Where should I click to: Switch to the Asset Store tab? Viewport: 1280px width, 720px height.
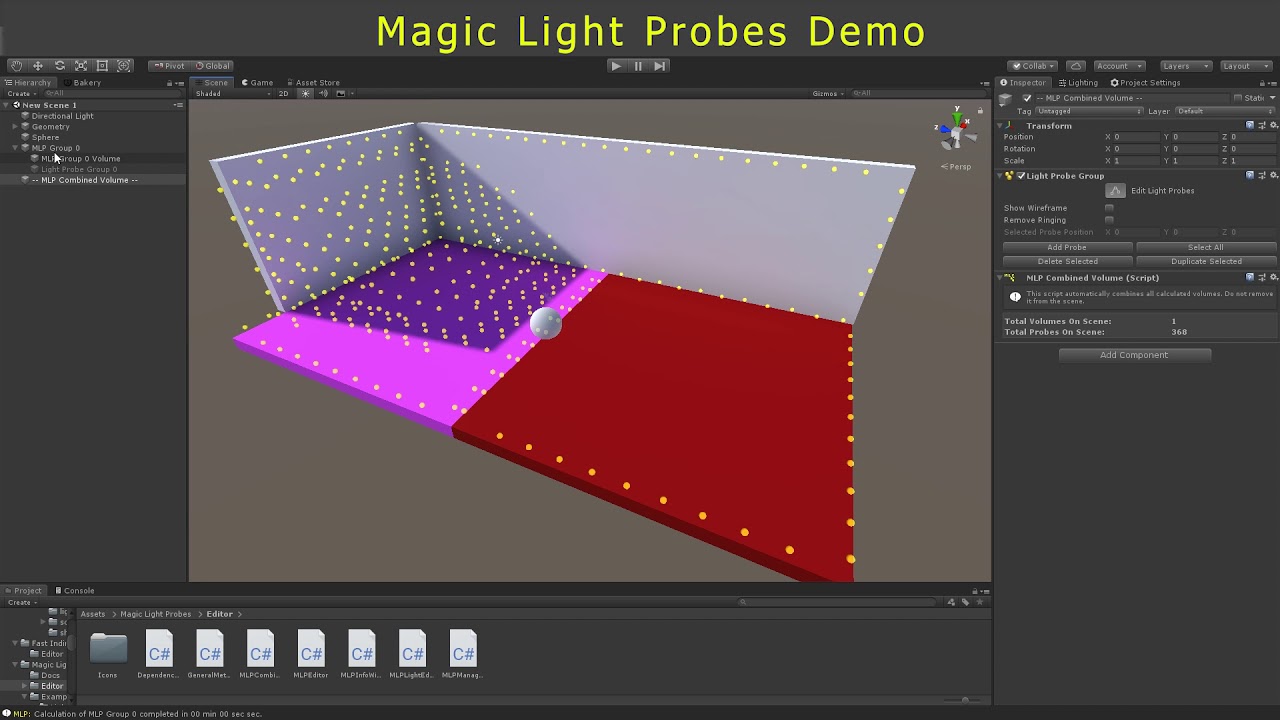[313, 83]
